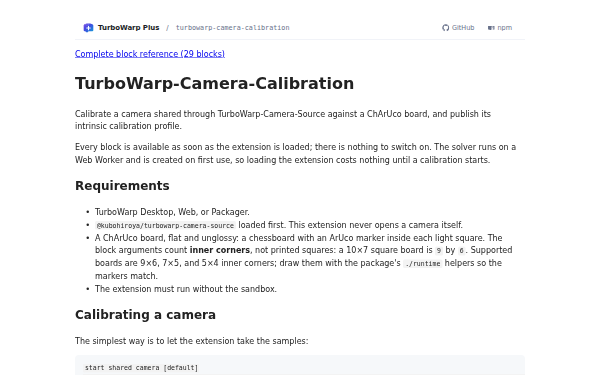The height and width of the screenshot is (375, 600).
Task: Click the GitHub octocat icon
Action: 445,28
